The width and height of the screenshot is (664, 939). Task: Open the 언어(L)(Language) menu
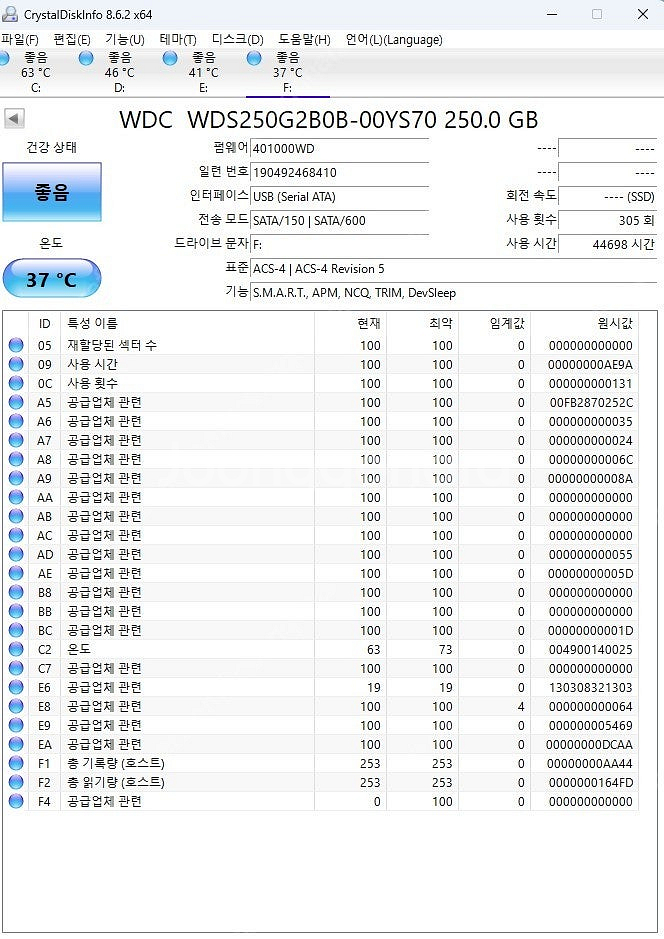coord(394,40)
